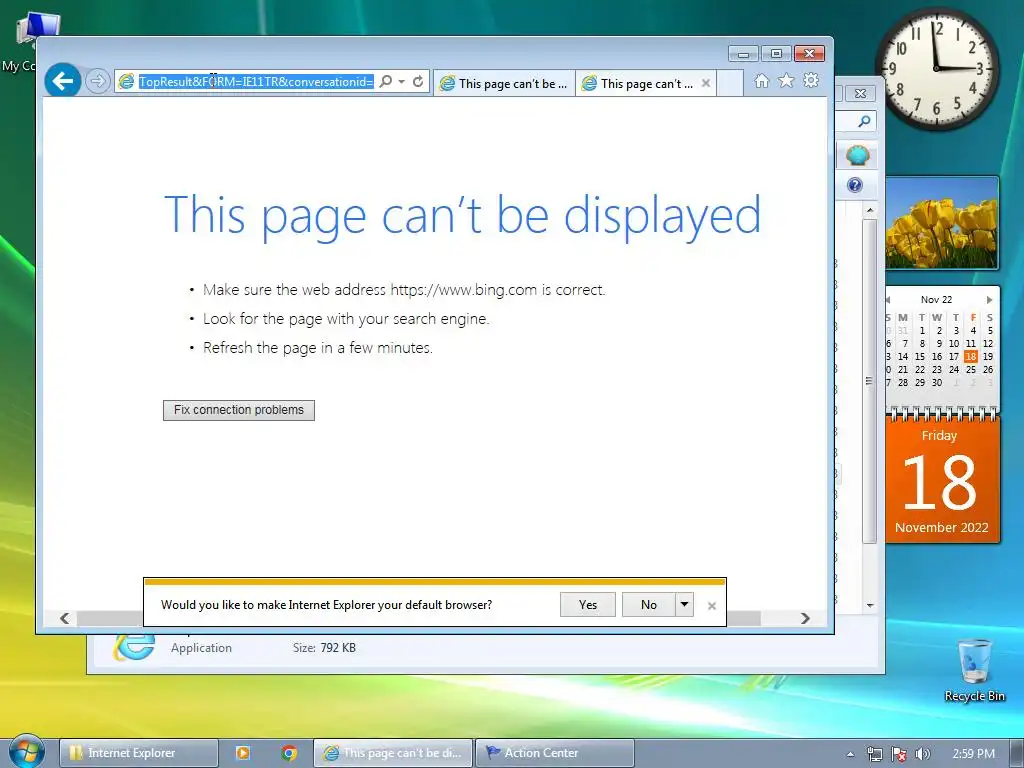The width and height of the screenshot is (1024, 768).
Task: Restore down the Internet Explorer window
Action: (x=776, y=54)
